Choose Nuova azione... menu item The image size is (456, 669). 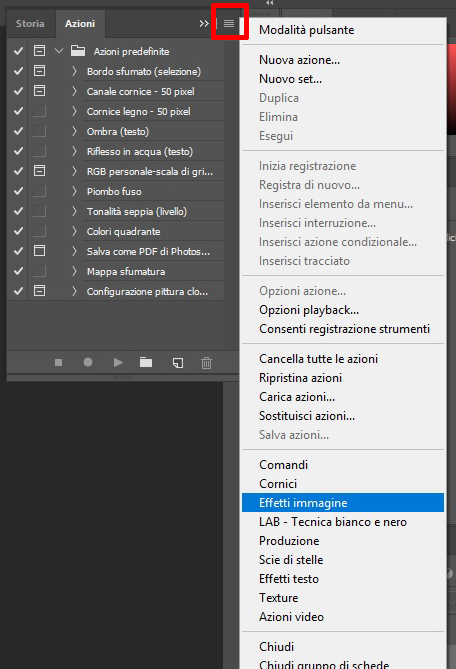pyautogui.click(x=343, y=60)
